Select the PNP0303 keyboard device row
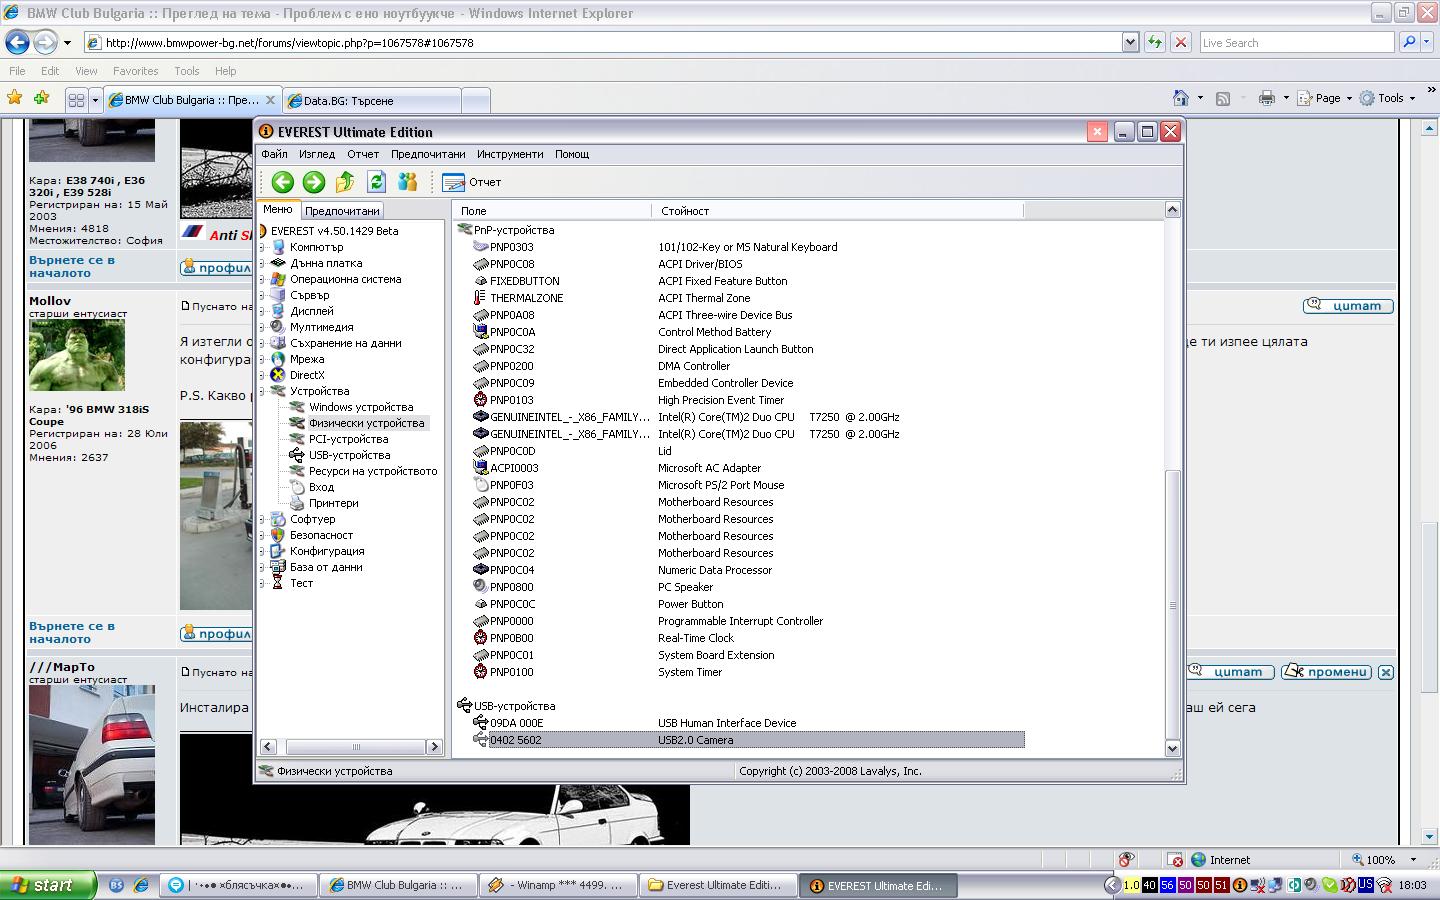Screen dimensions: 1440x900 [748, 247]
